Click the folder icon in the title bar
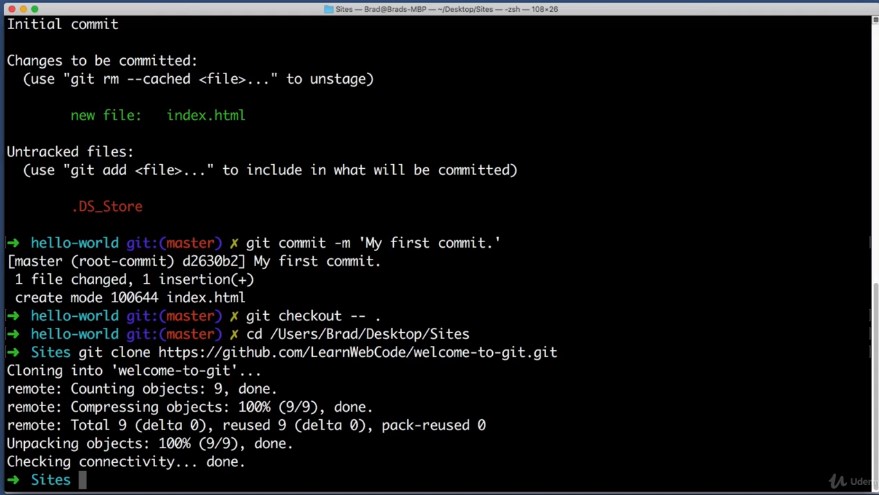The image size is (879, 495). point(329,8)
